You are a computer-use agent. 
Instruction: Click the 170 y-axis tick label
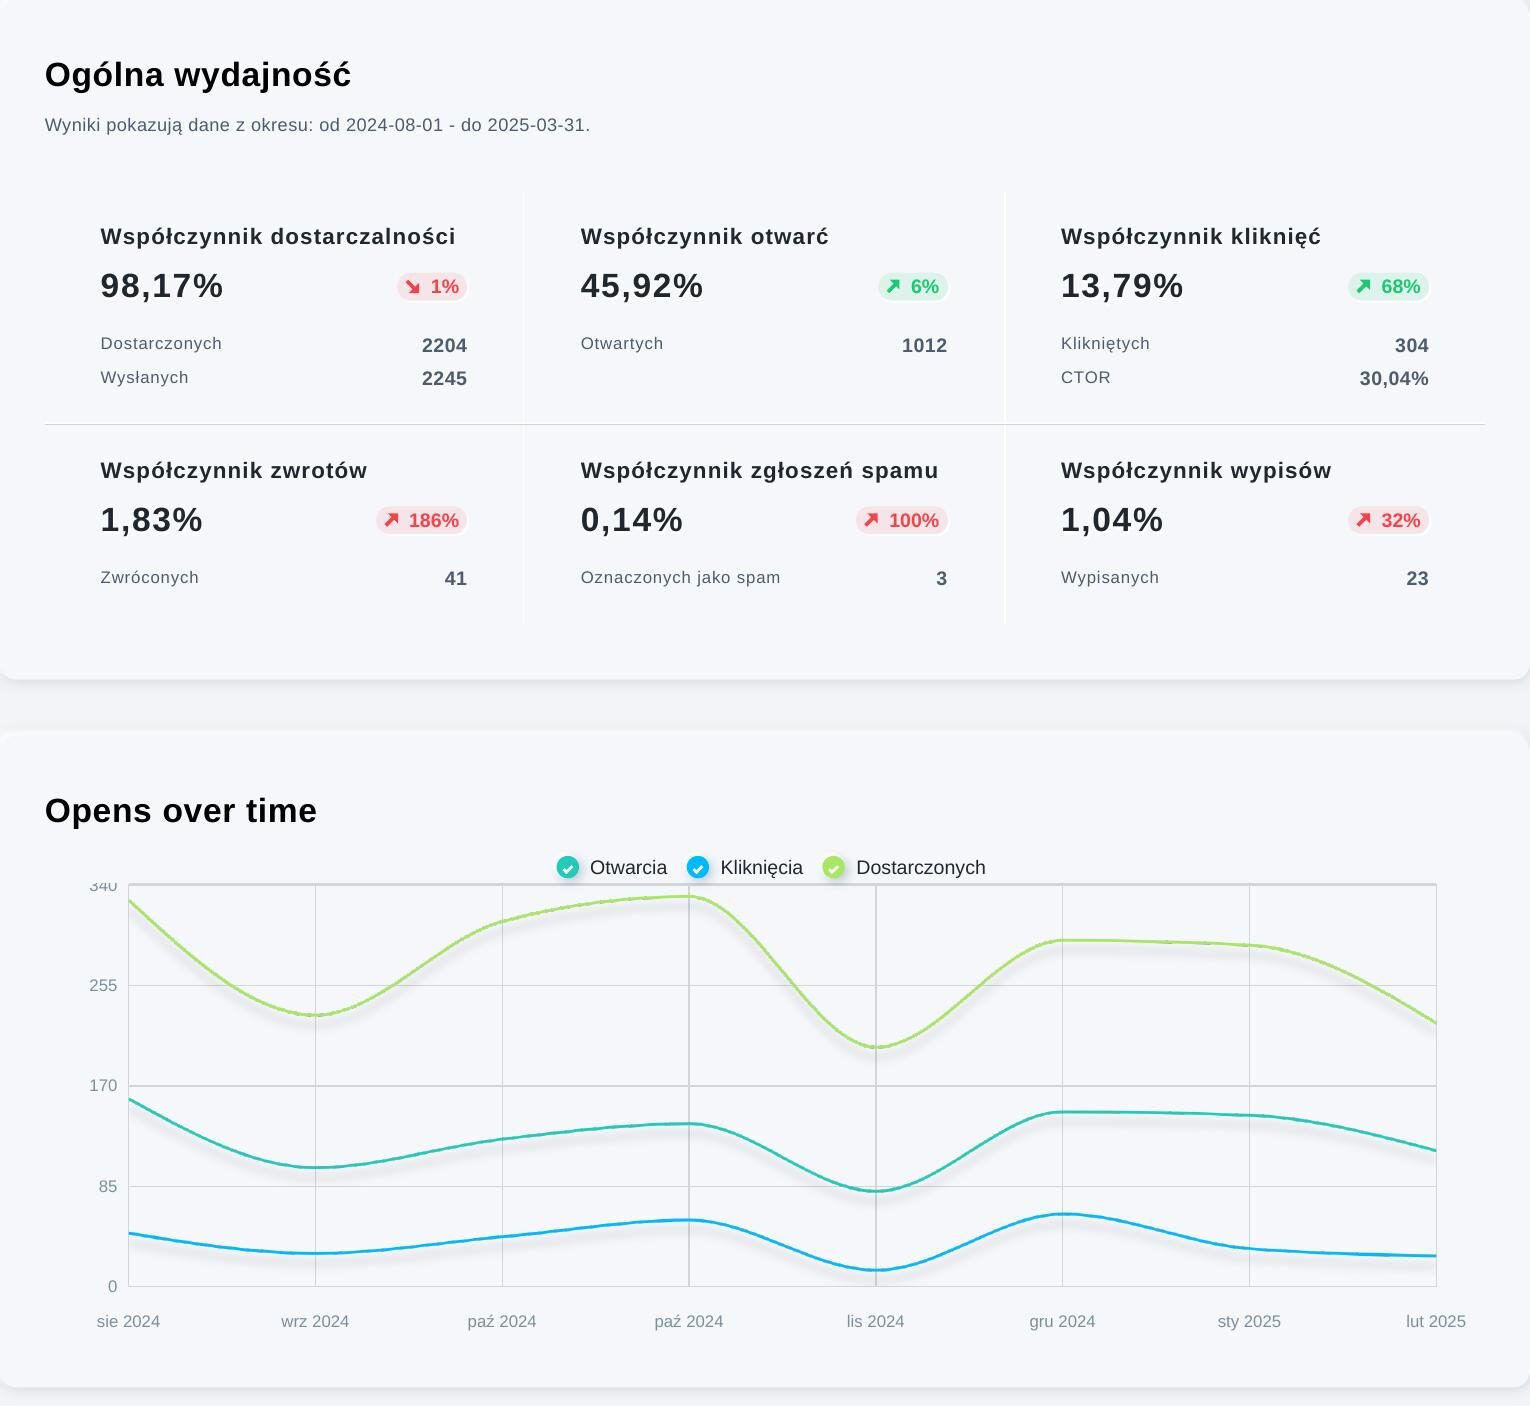(x=103, y=1085)
